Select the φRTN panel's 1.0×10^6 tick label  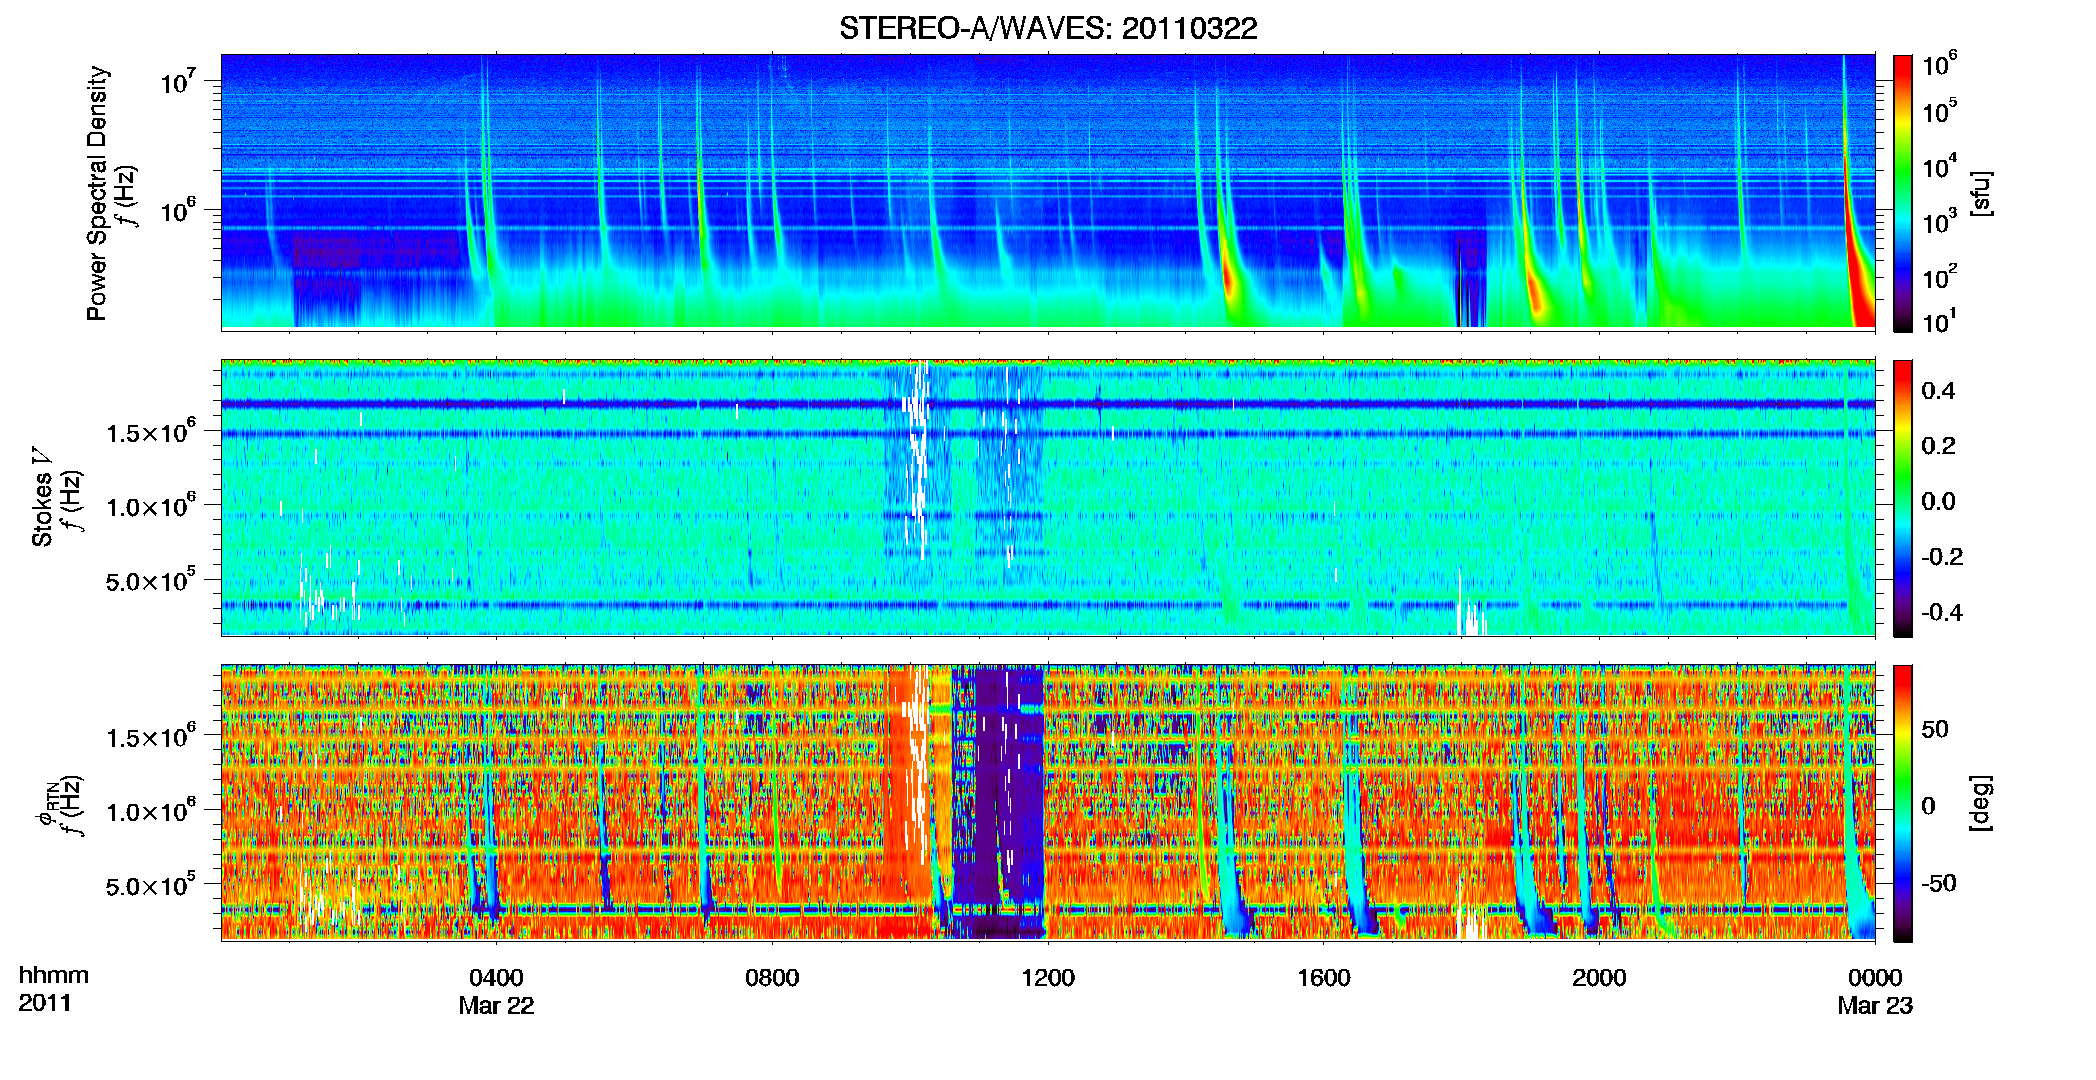(x=151, y=811)
